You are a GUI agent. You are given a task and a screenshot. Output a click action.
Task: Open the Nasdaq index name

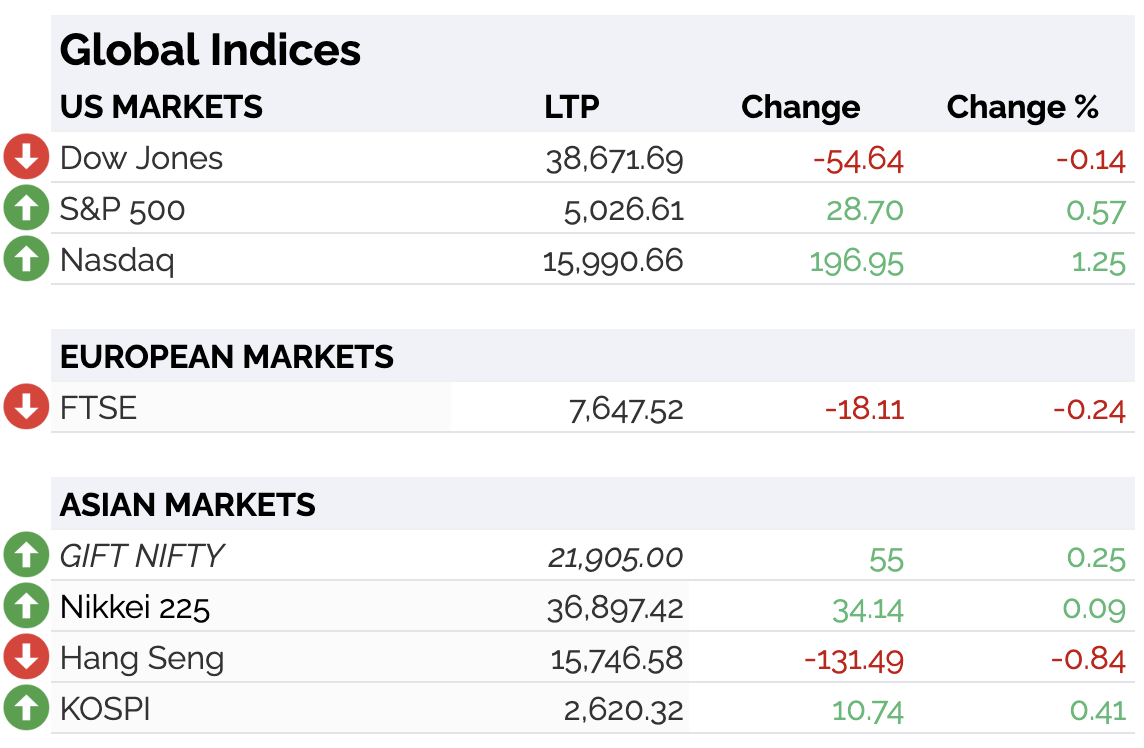point(117,261)
